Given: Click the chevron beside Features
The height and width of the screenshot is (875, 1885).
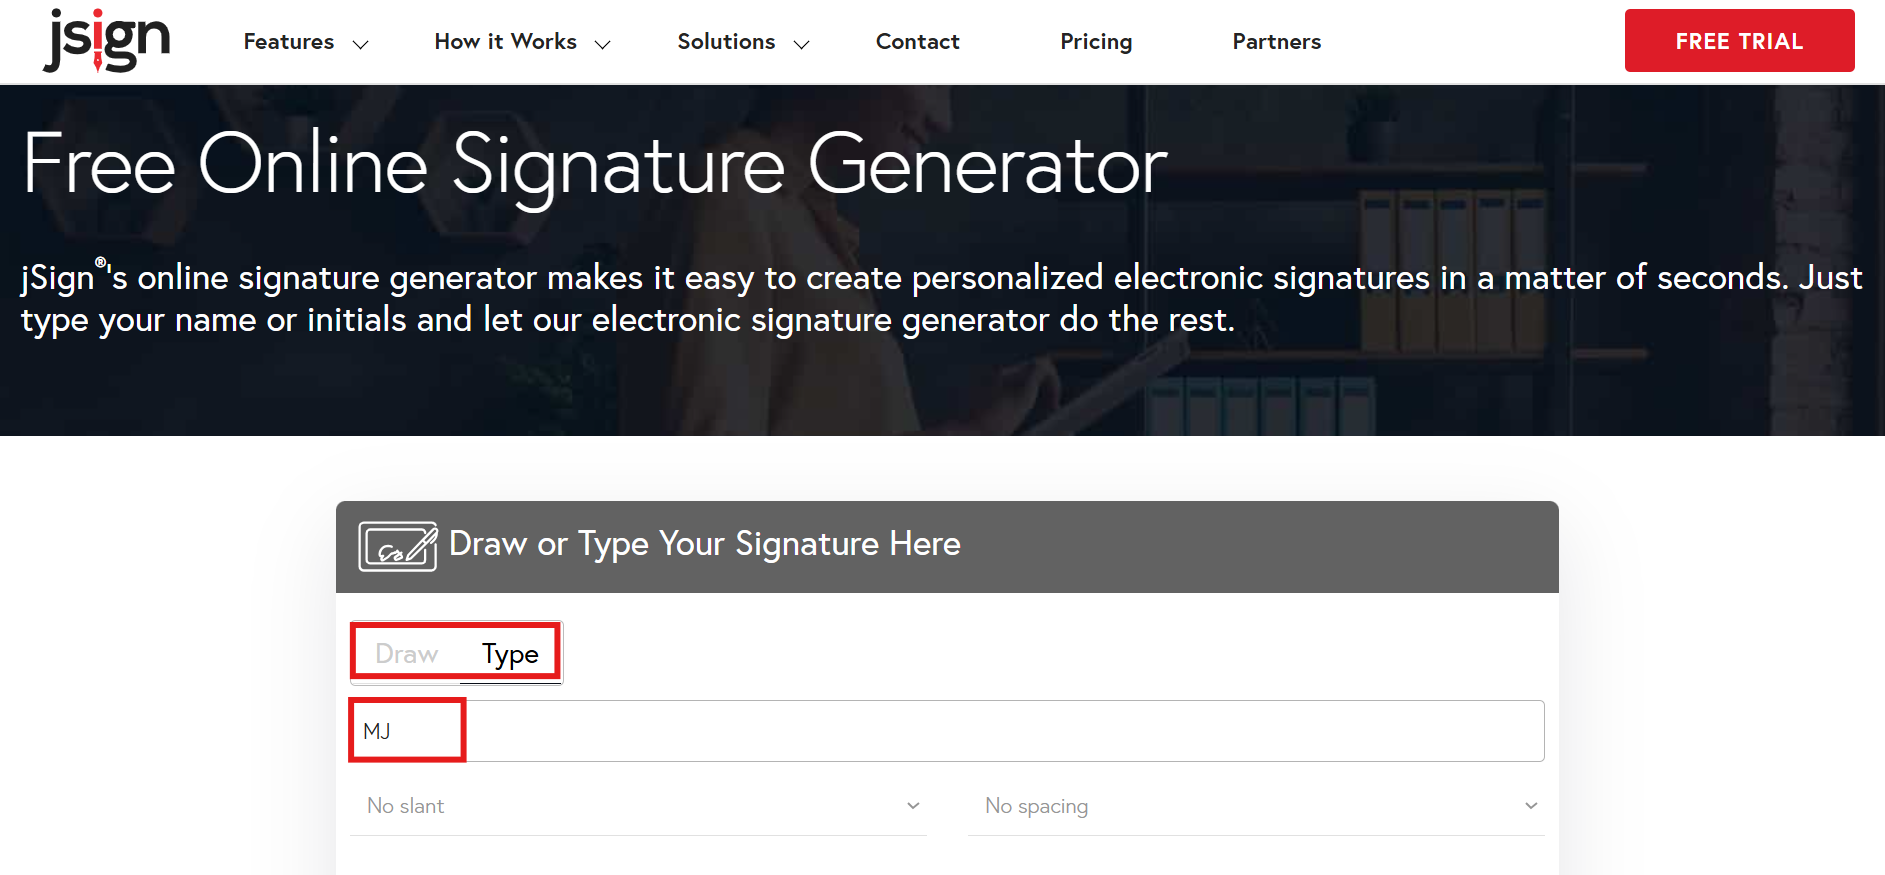Looking at the screenshot, I should click(361, 44).
